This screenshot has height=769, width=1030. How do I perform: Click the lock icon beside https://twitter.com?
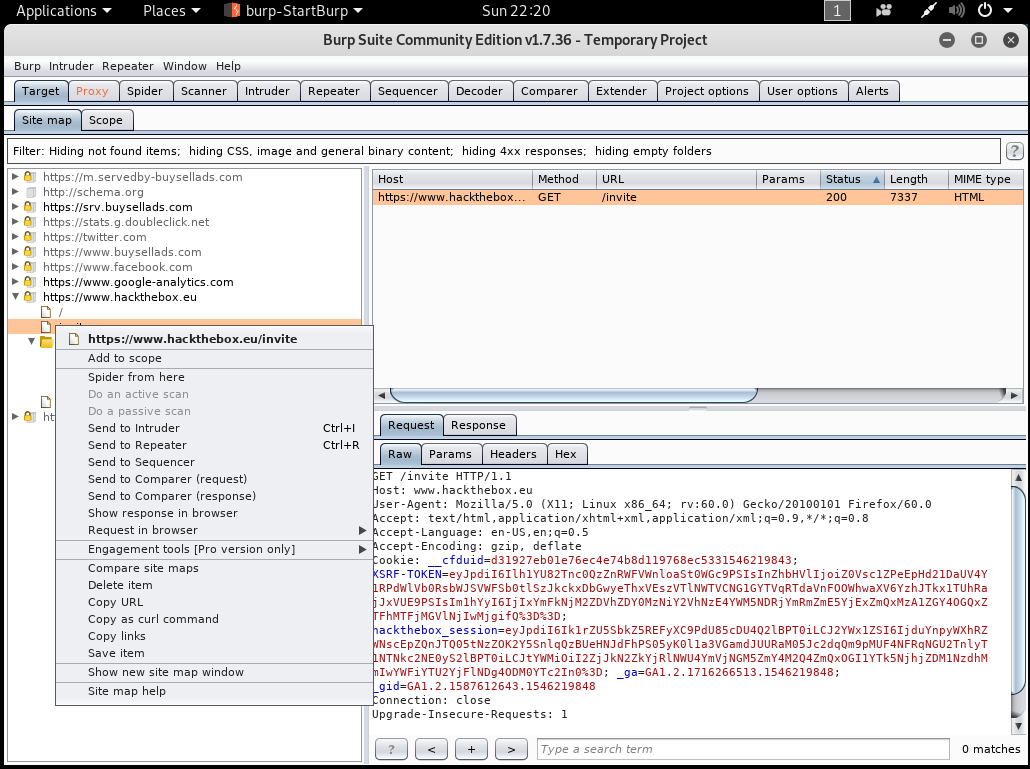(30, 237)
